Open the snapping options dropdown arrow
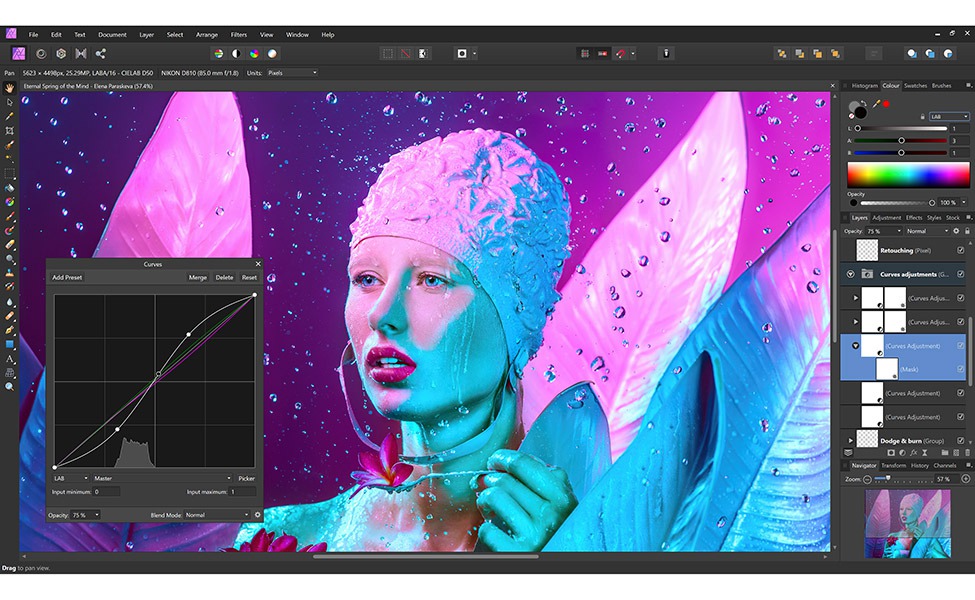 tap(633, 53)
